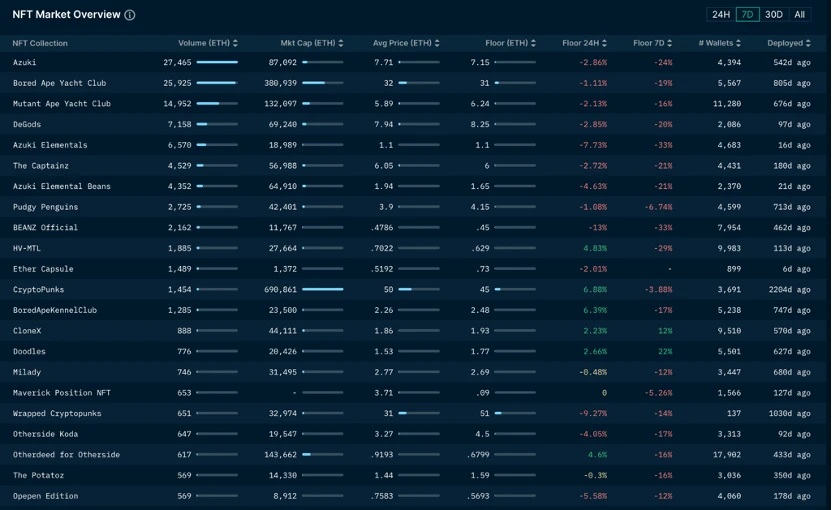Sort by the Volume (ETH) arrows icon
The width and height of the screenshot is (832, 510).
[x=235, y=43]
